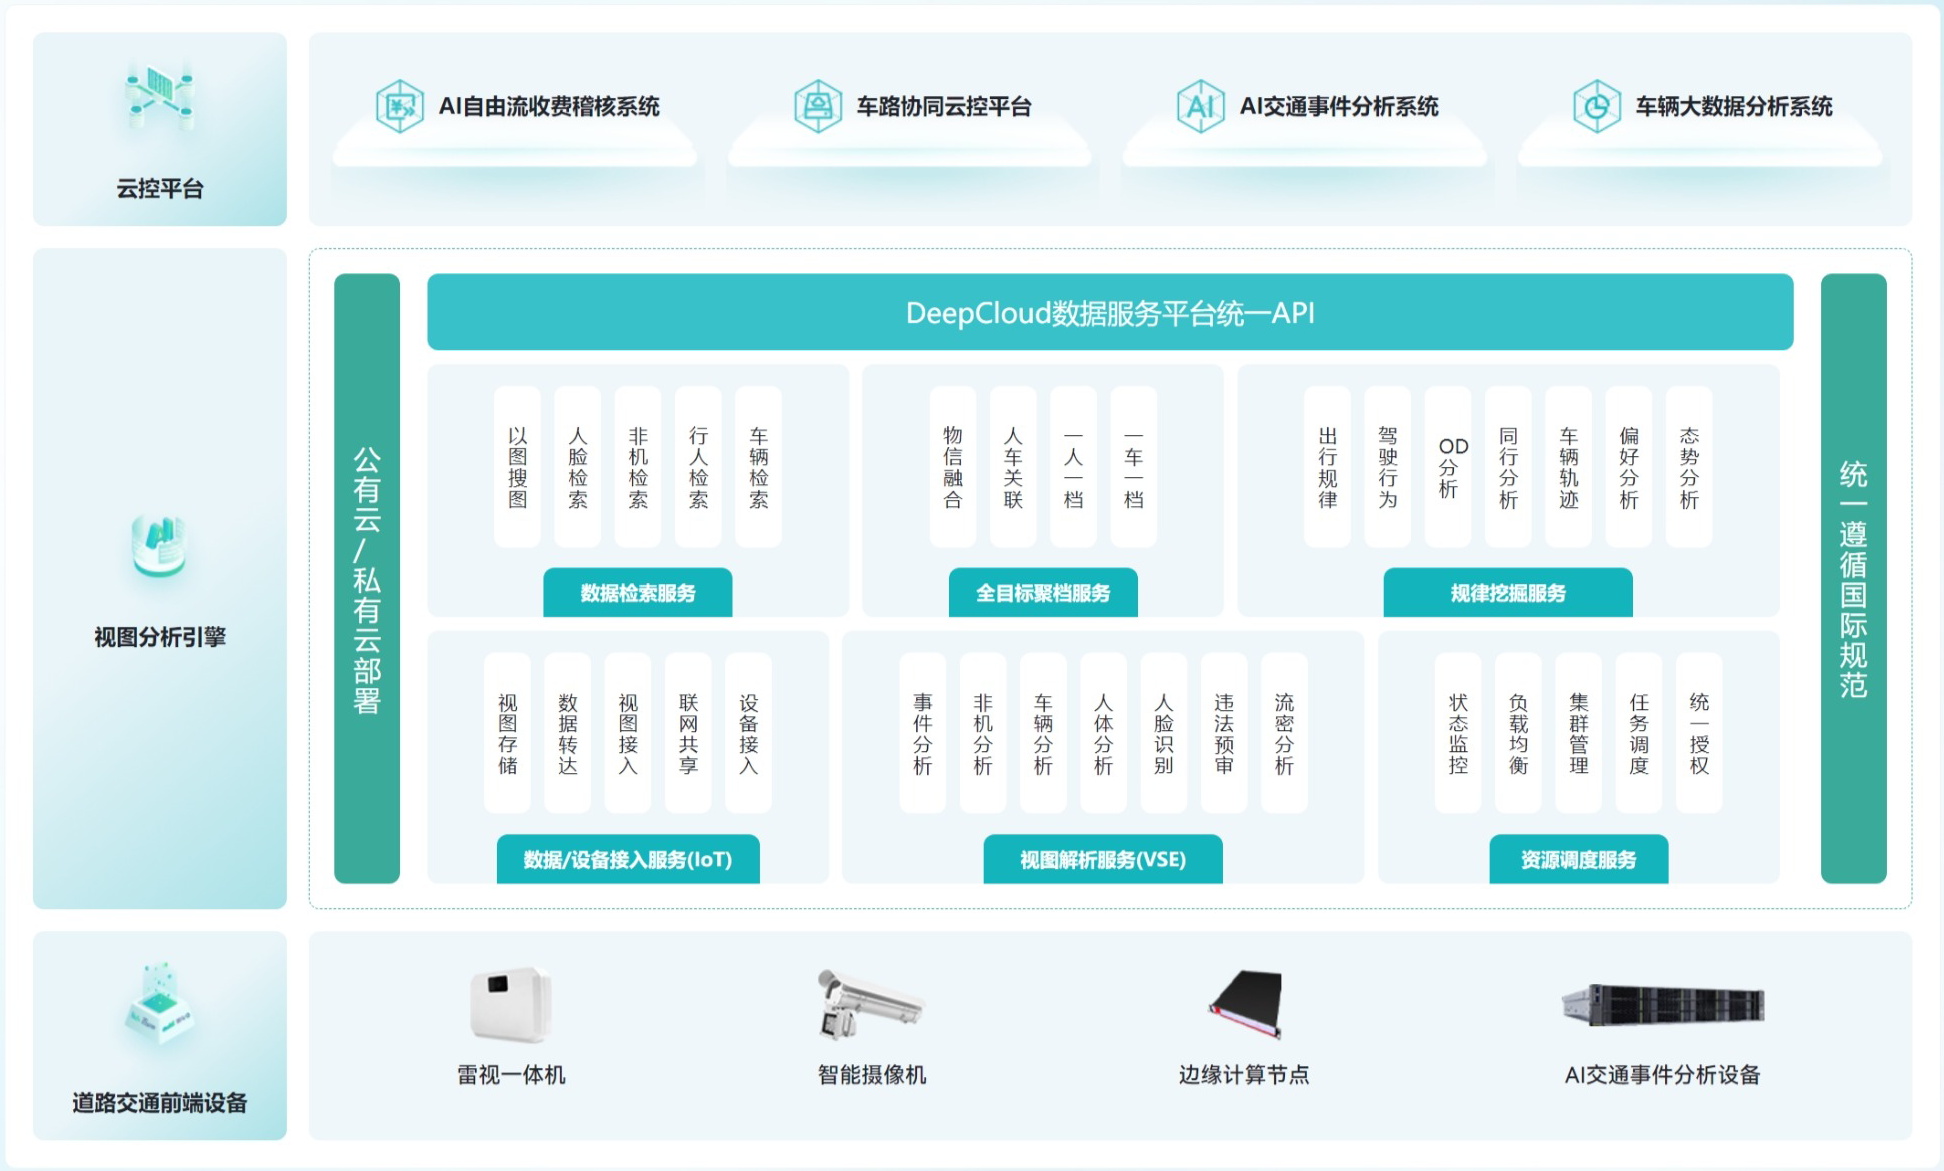1944x1171 pixels.
Task: Click the 雷视一体机 device image
Action: pos(510,1005)
